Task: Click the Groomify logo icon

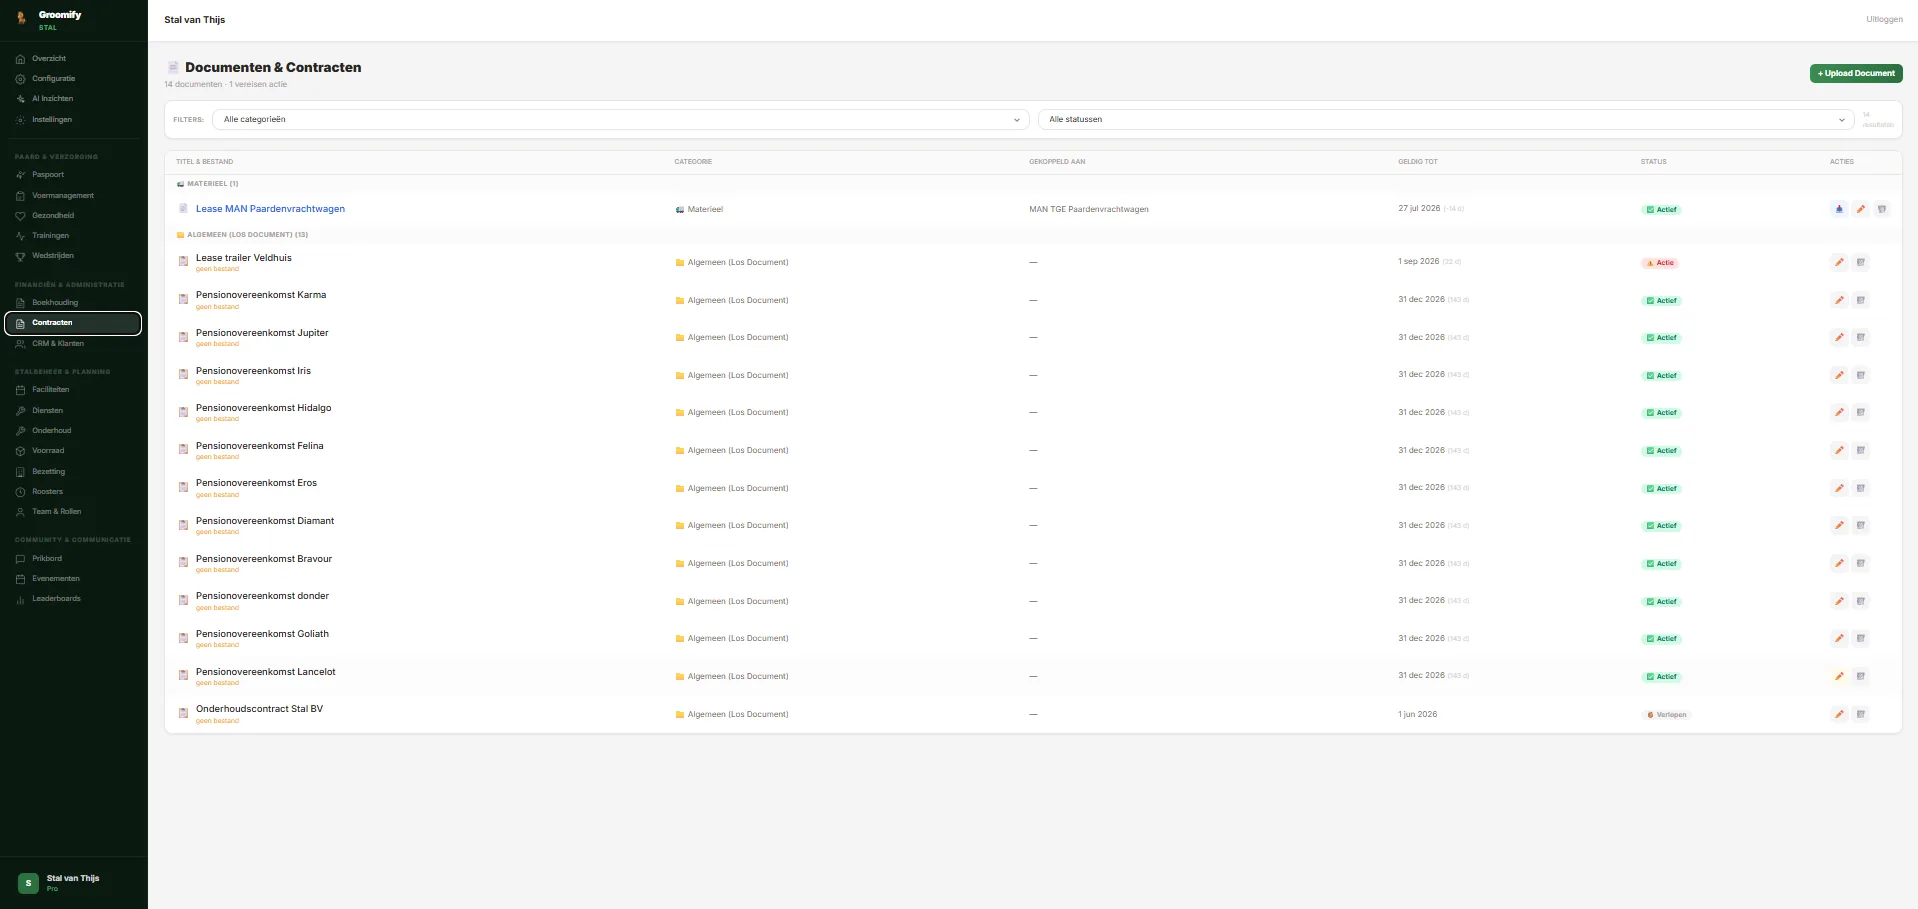Action: tap(21, 18)
